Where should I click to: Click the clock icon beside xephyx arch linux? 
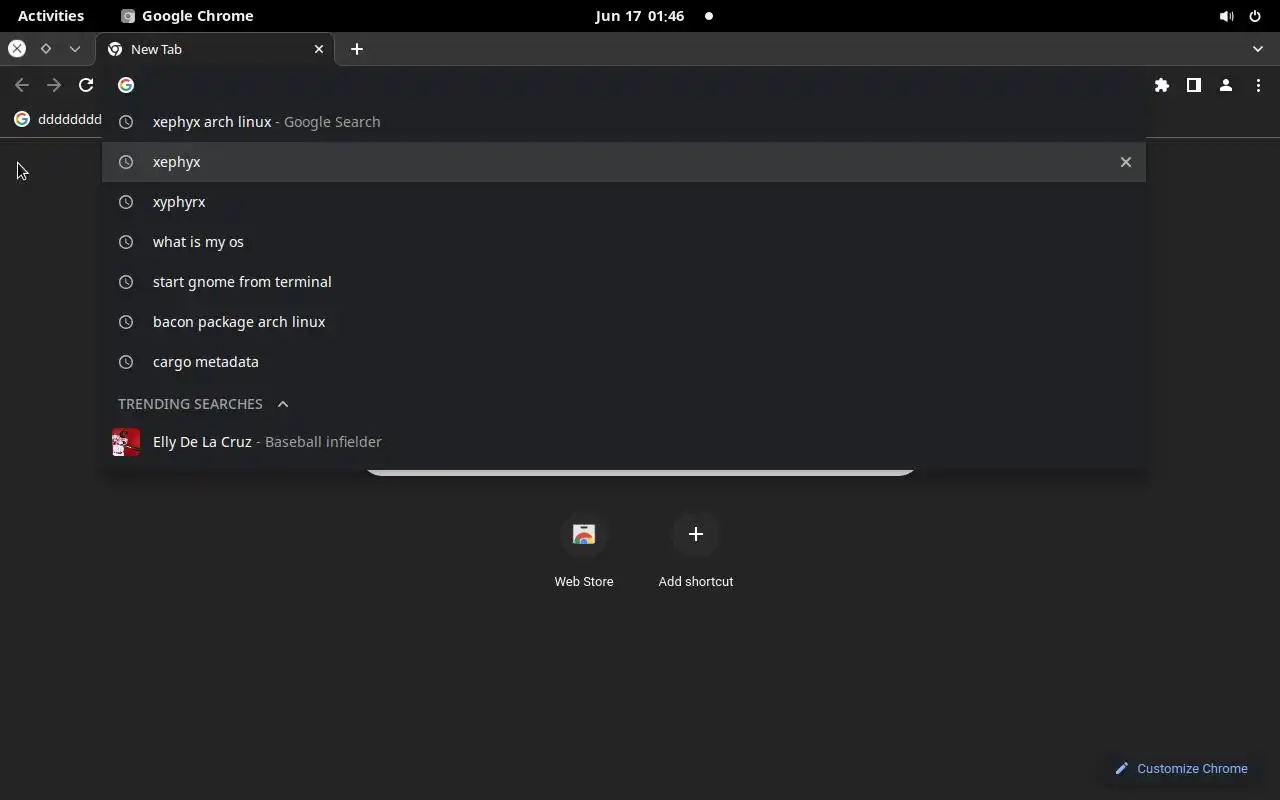click(126, 122)
